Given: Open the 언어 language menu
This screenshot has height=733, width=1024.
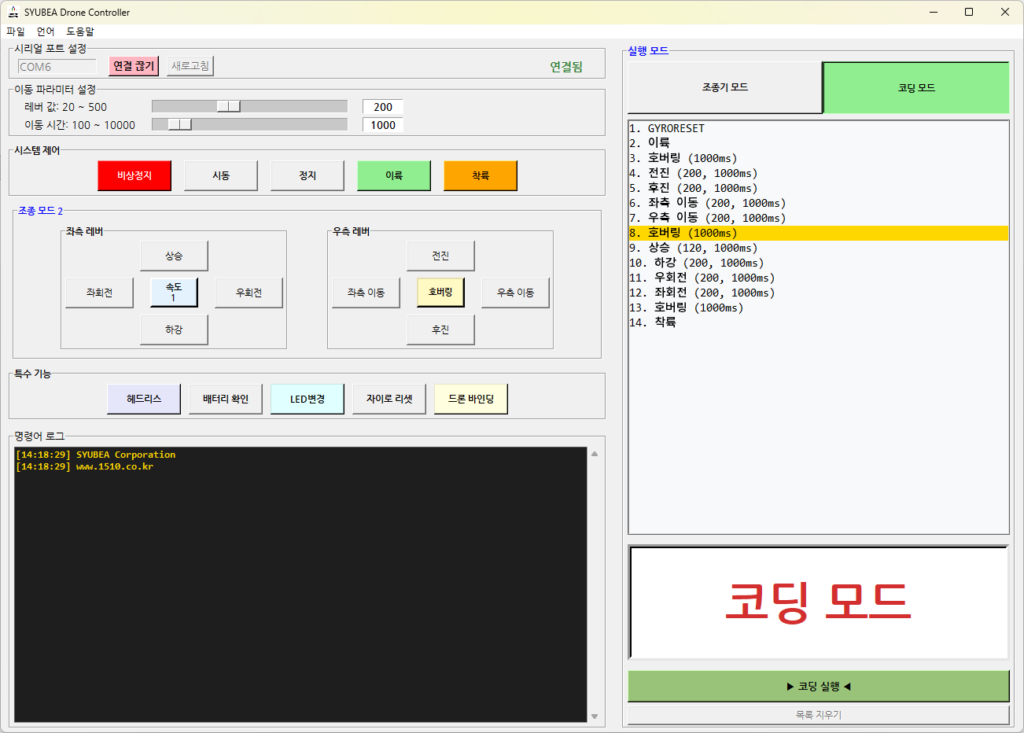Looking at the screenshot, I should 46,31.
